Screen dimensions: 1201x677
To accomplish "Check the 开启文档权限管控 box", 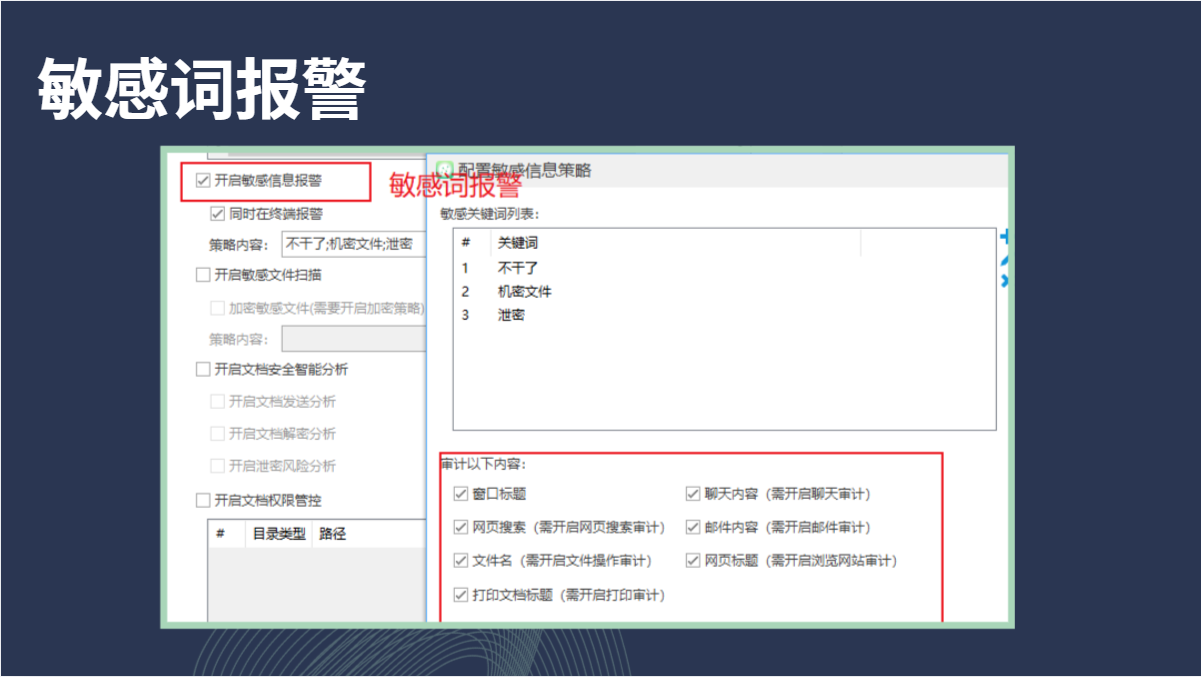I will point(204,500).
